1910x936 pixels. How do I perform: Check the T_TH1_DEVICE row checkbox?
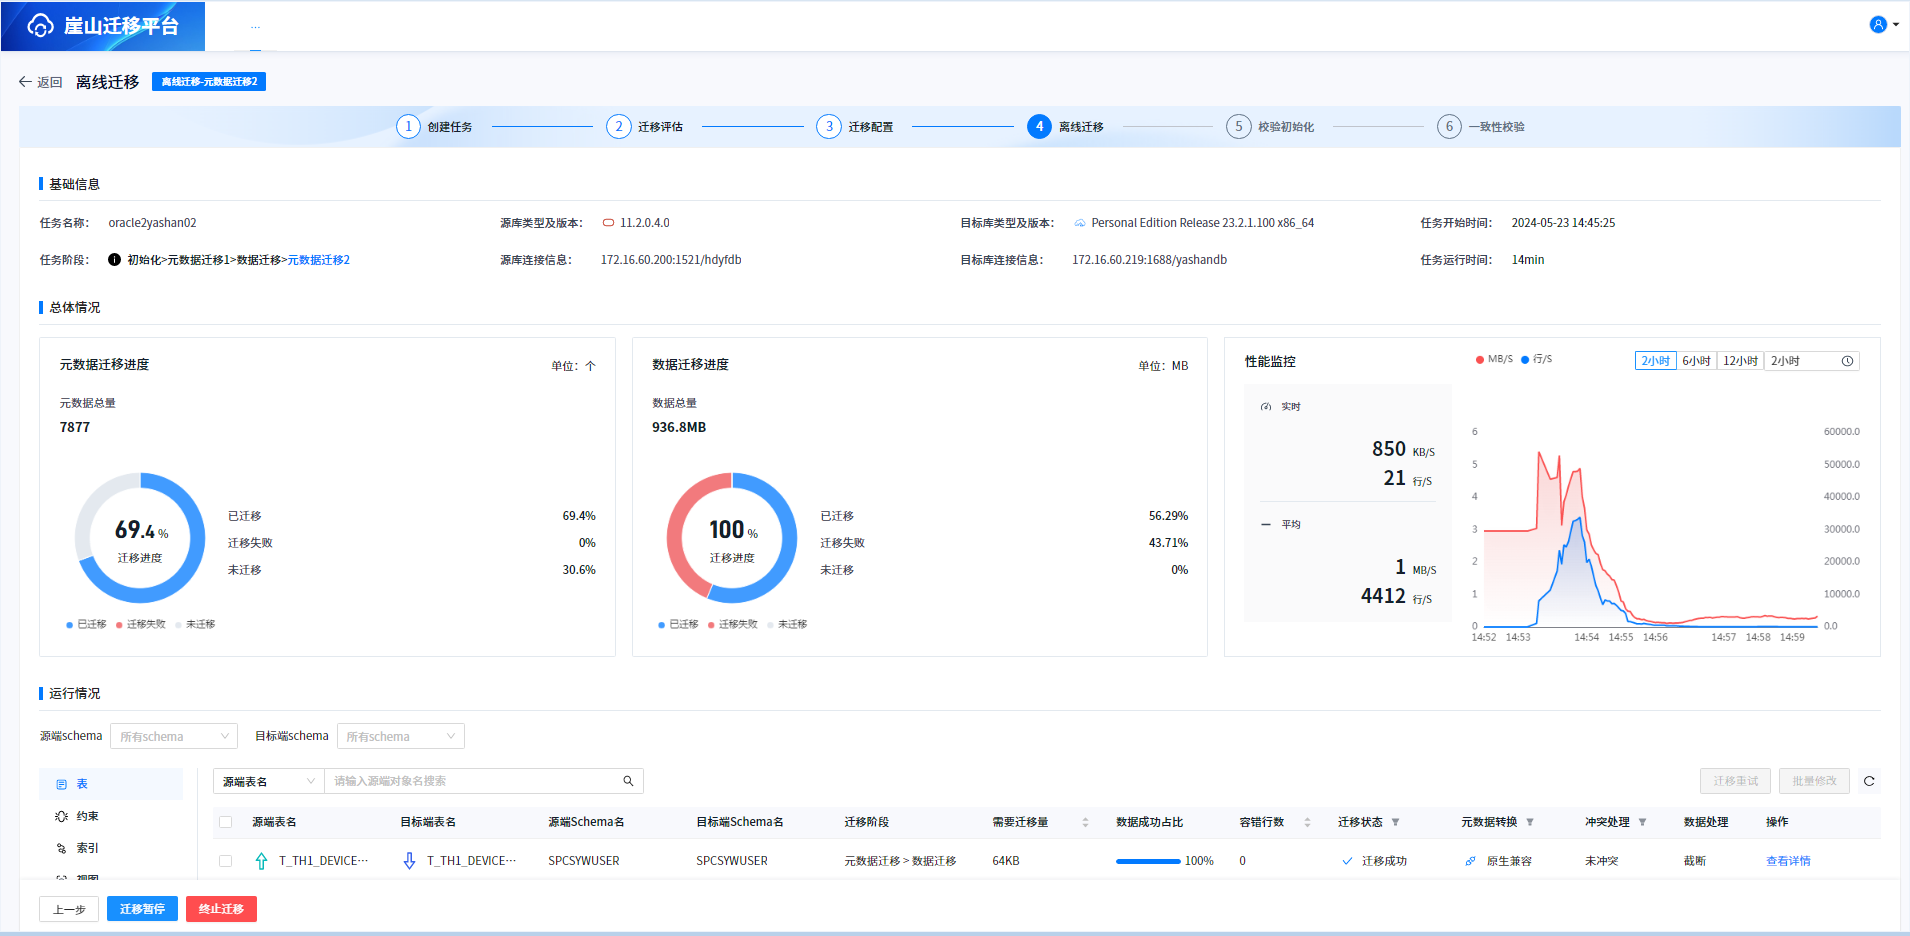tap(226, 861)
